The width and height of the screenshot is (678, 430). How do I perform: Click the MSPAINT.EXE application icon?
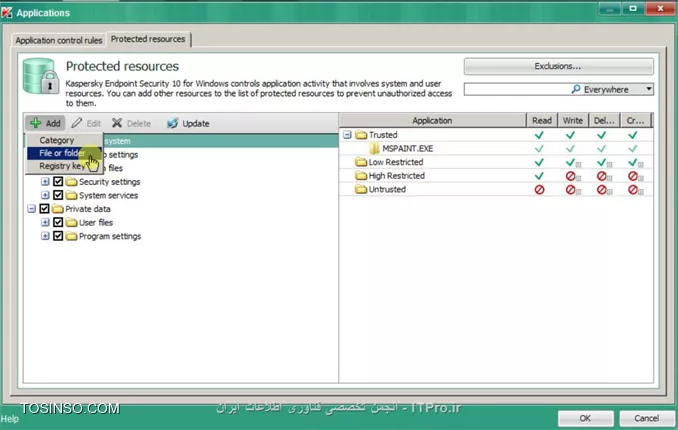374,148
